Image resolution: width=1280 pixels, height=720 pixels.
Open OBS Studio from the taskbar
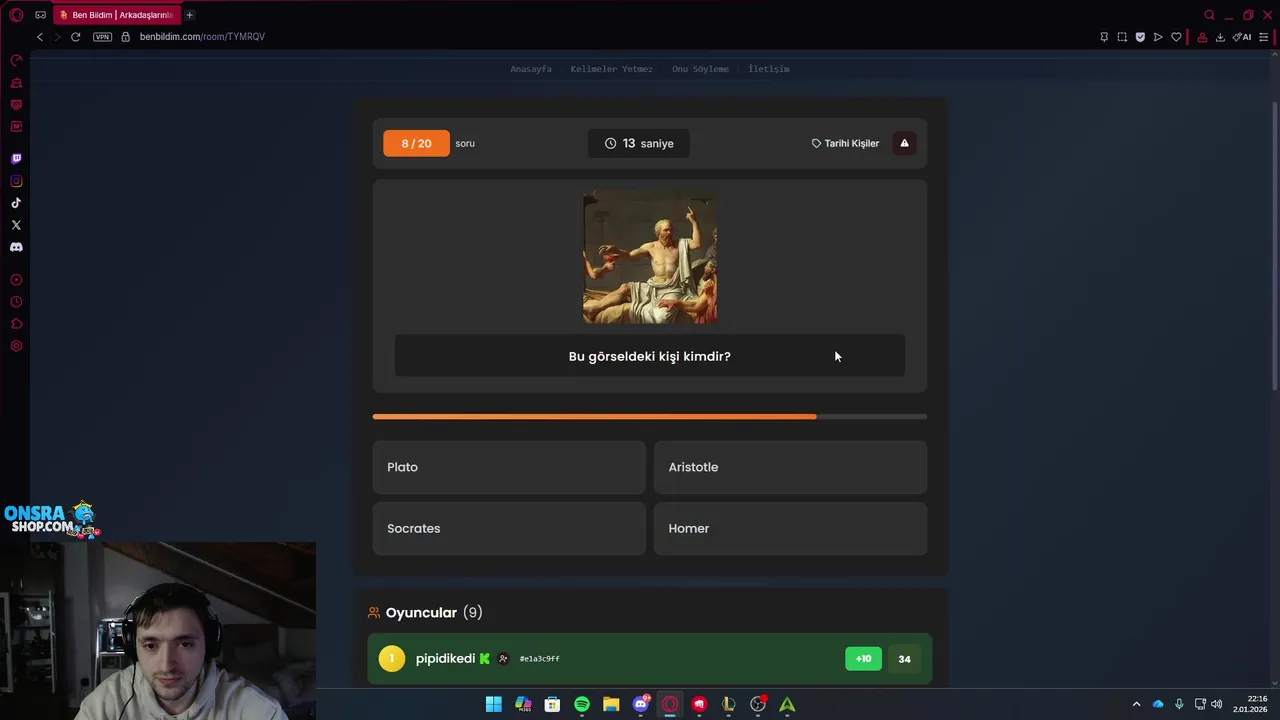click(x=758, y=704)
